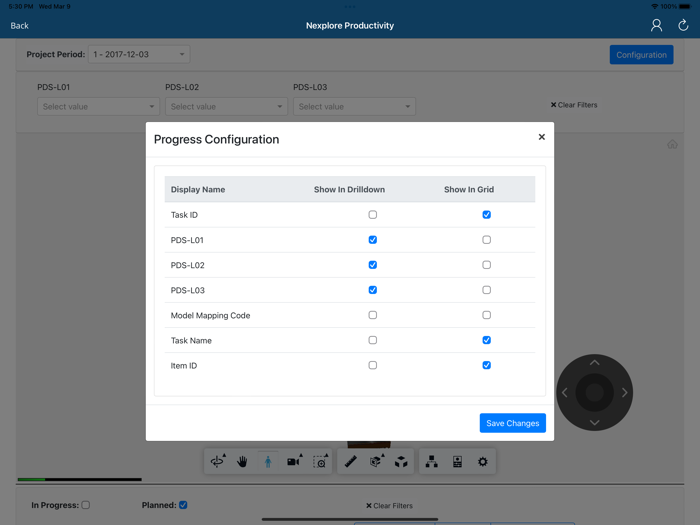This screenshot has width=700, height=525.
Task: Activate the pan hand tool
Action: (x=242, y=461)
